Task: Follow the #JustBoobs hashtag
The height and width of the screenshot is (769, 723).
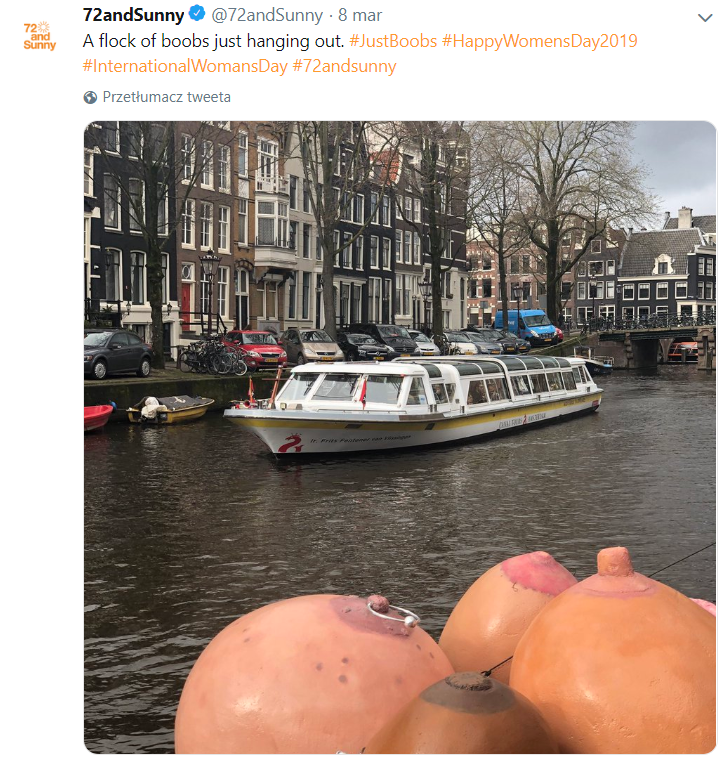Action: pos(393,41)
